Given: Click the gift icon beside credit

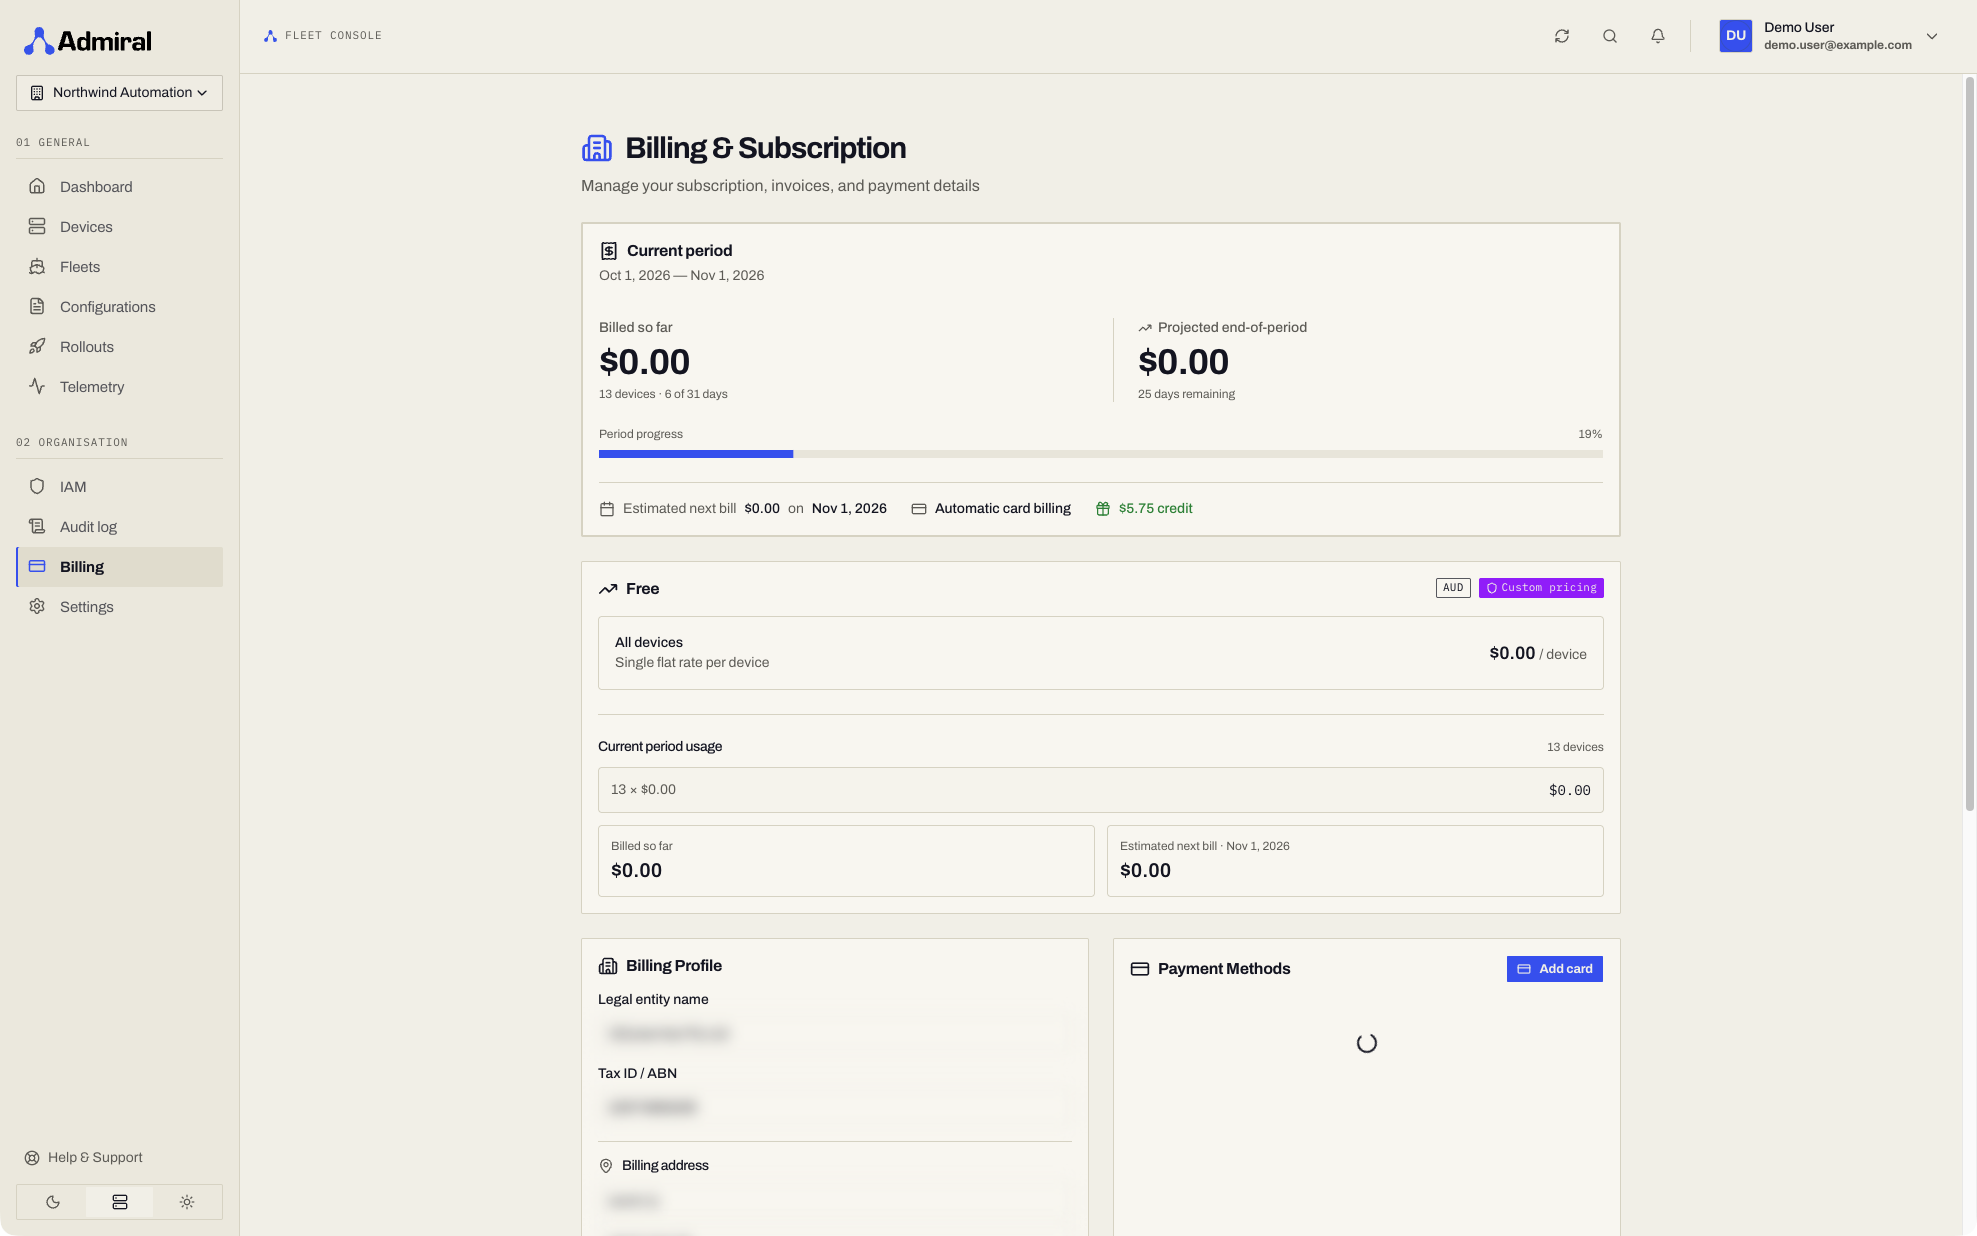Looking at the screenshot, I should click(x=1102, y=509).
